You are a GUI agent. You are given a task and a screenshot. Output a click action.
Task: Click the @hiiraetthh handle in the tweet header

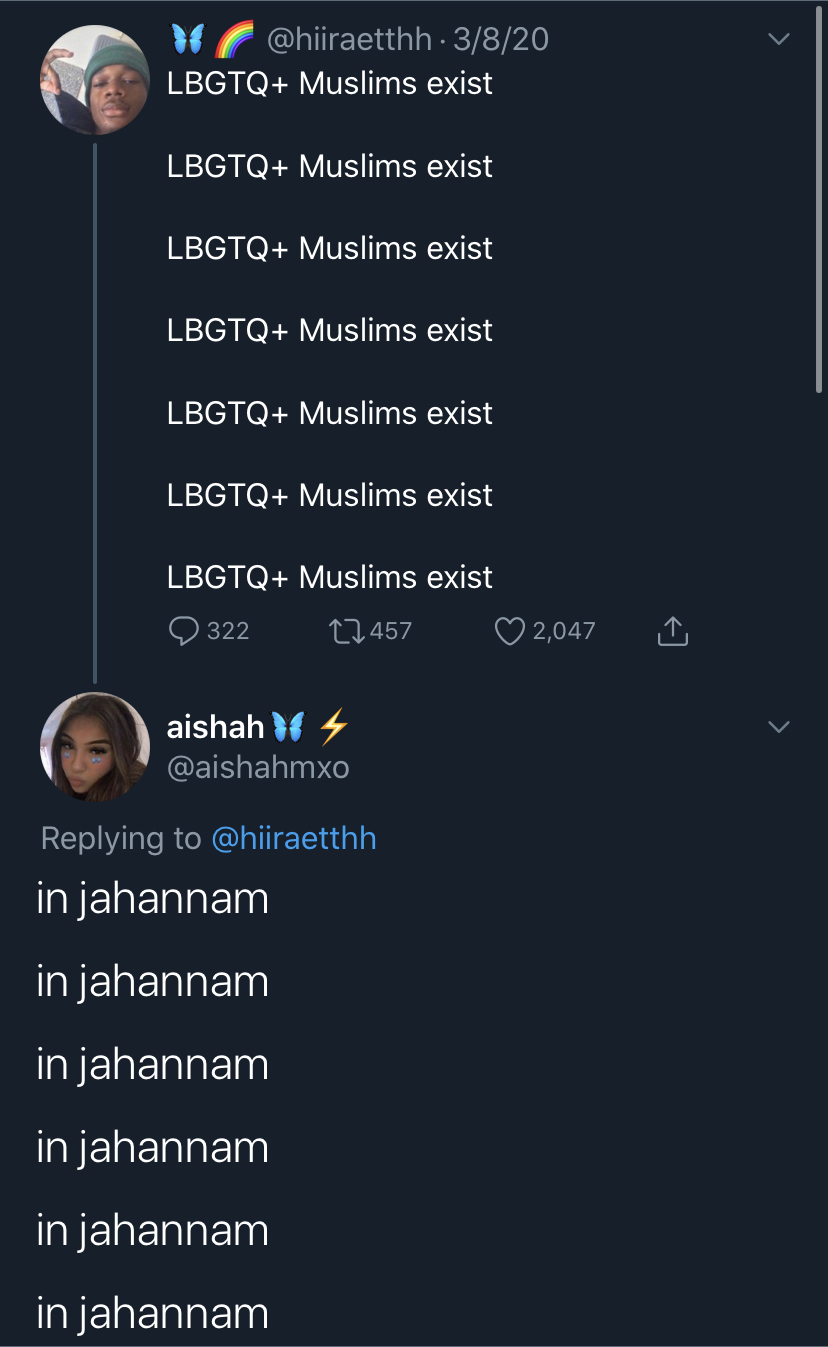click(349, 39)
